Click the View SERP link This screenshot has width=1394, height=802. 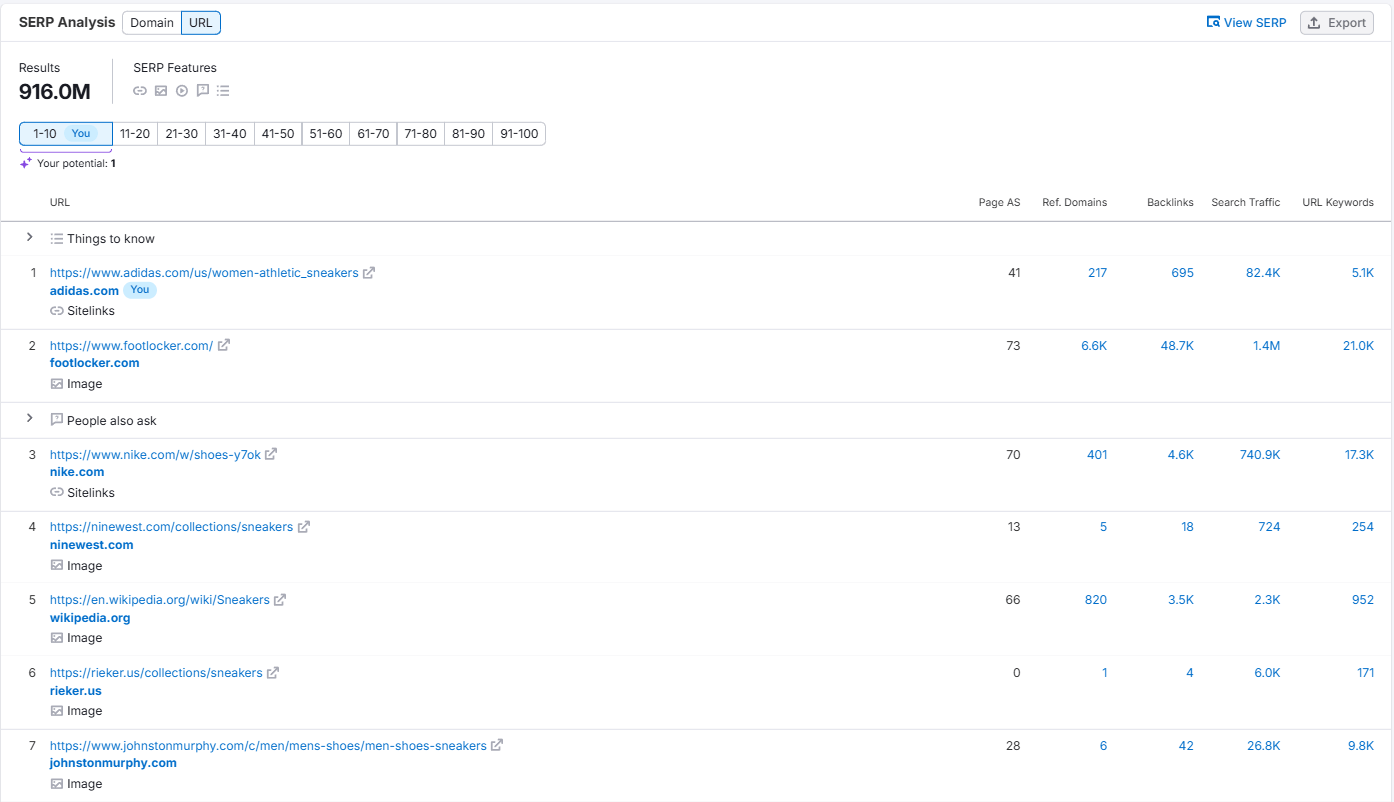tap(1247, 23)
